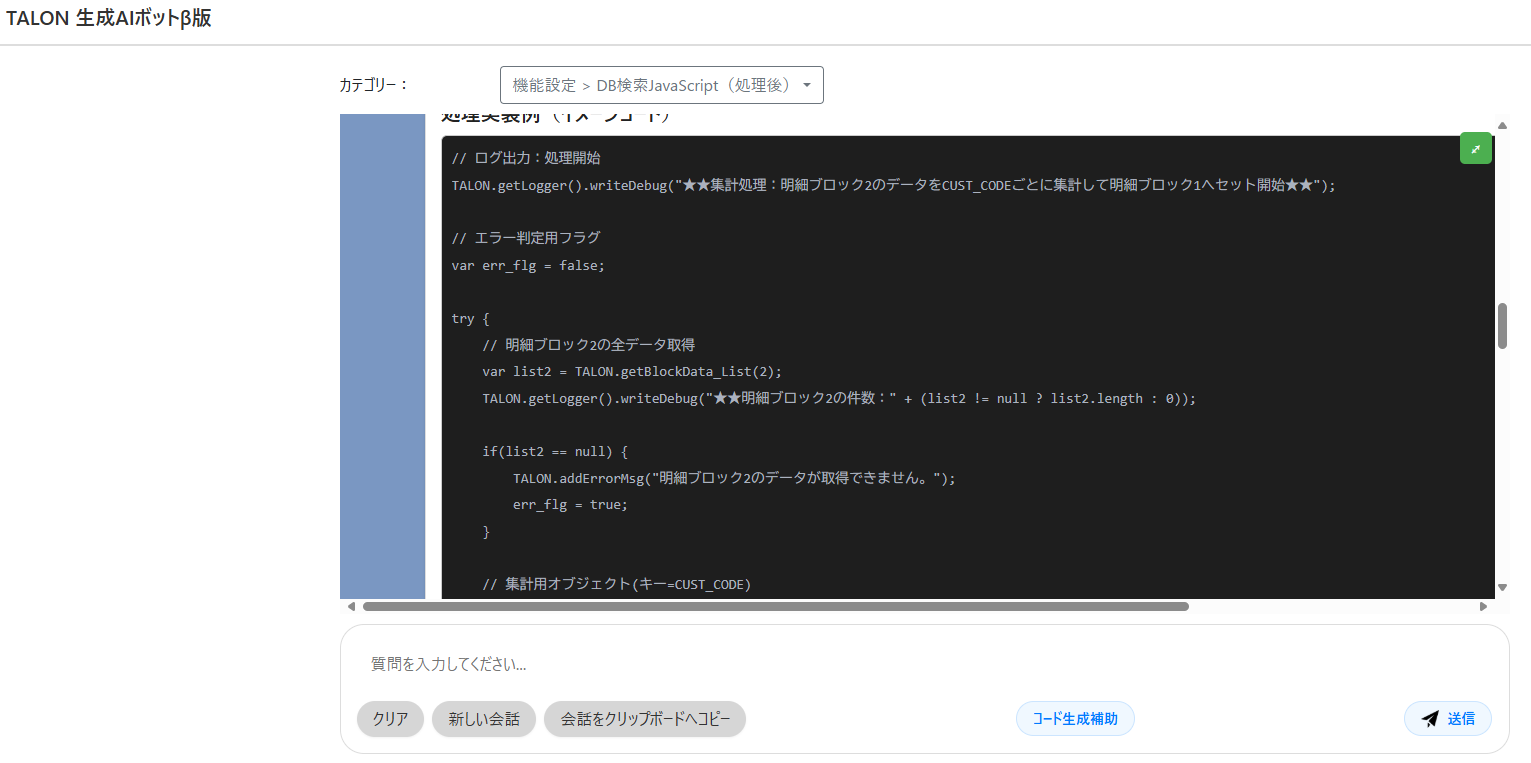Click the horizontal scroll right arrow
This screenshot has width=1531, height=763.
[1483, 606]
